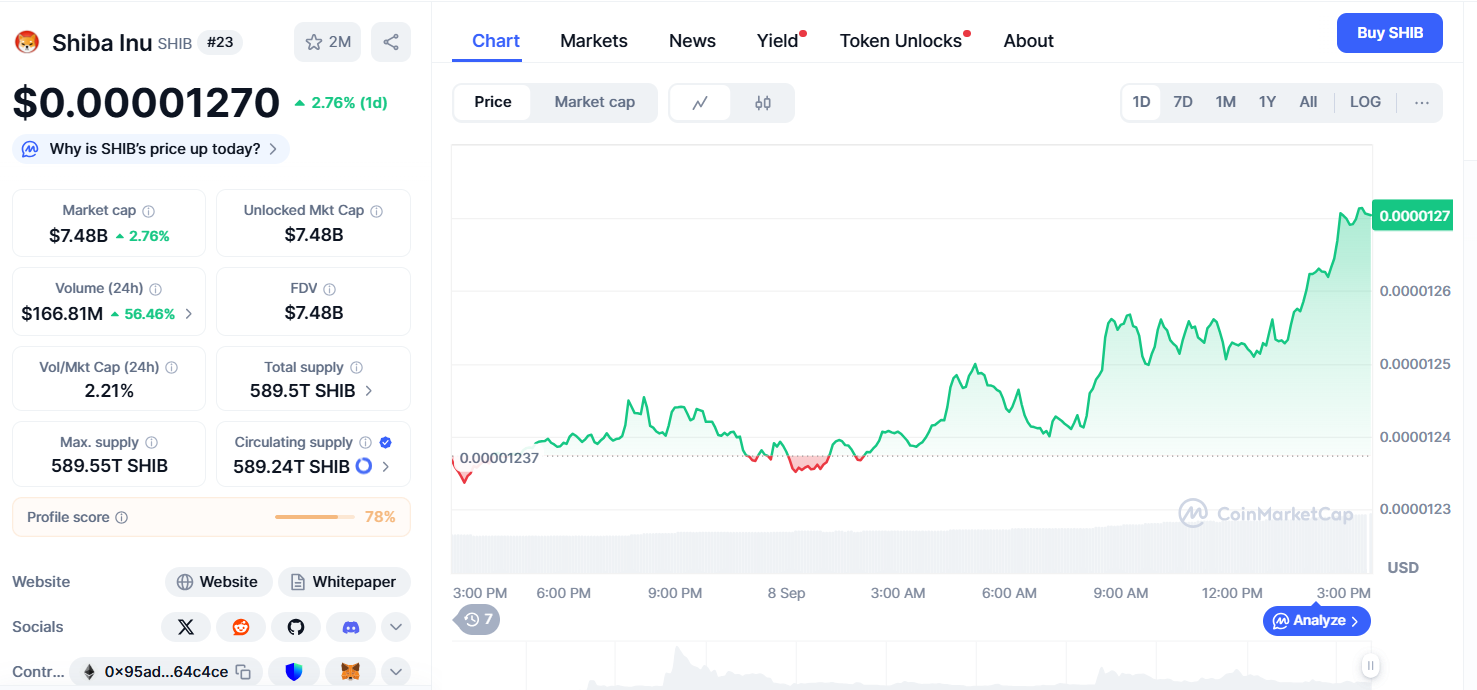Set chart range to 1D
The width and height of the screenshot is (1477, 690).
1141,102
